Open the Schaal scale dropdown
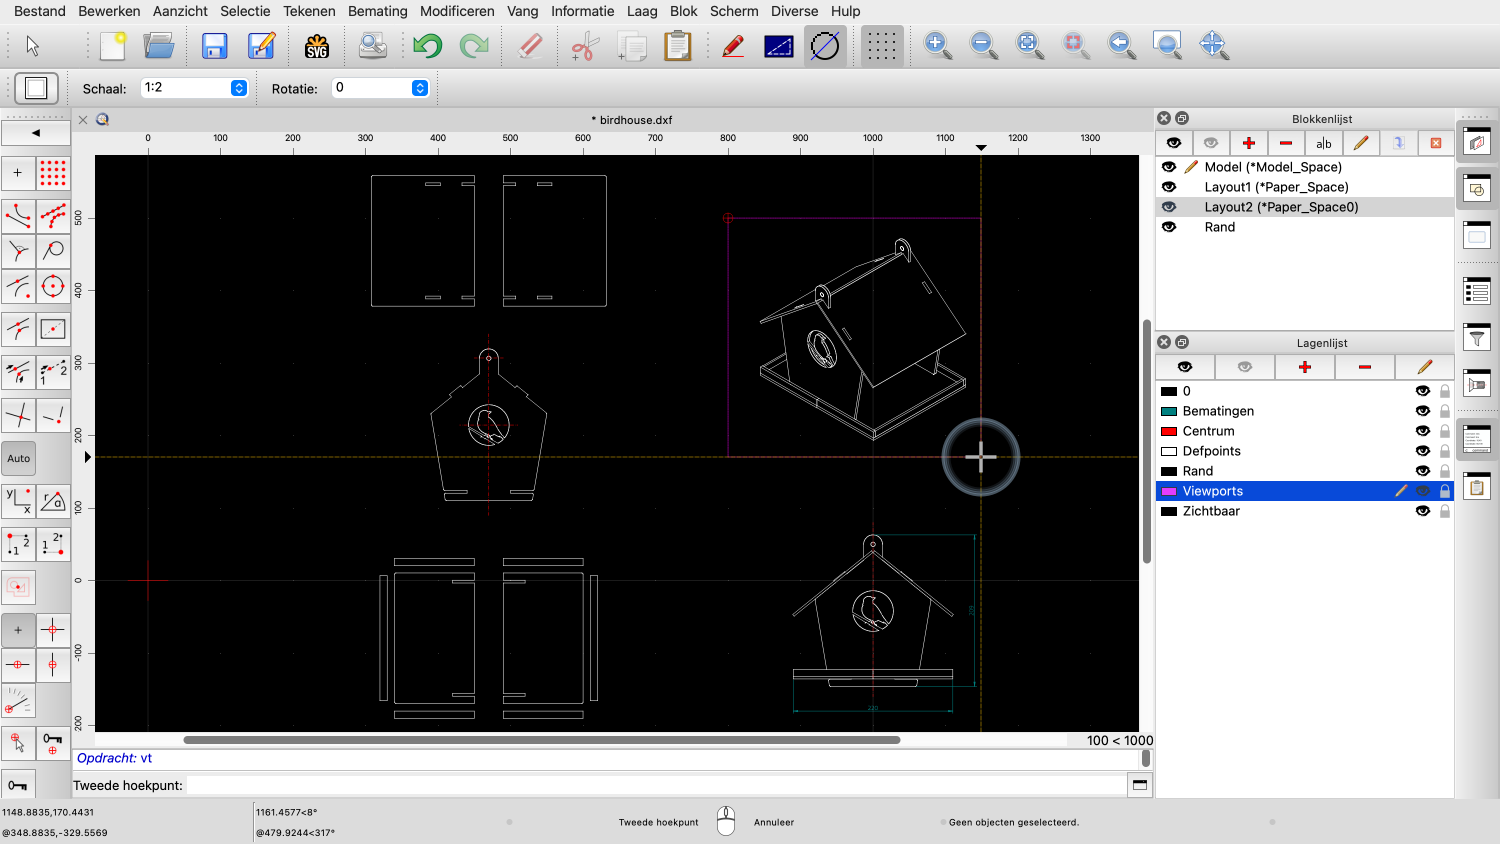Screen dimensions: 1500x844 [239, 88]
